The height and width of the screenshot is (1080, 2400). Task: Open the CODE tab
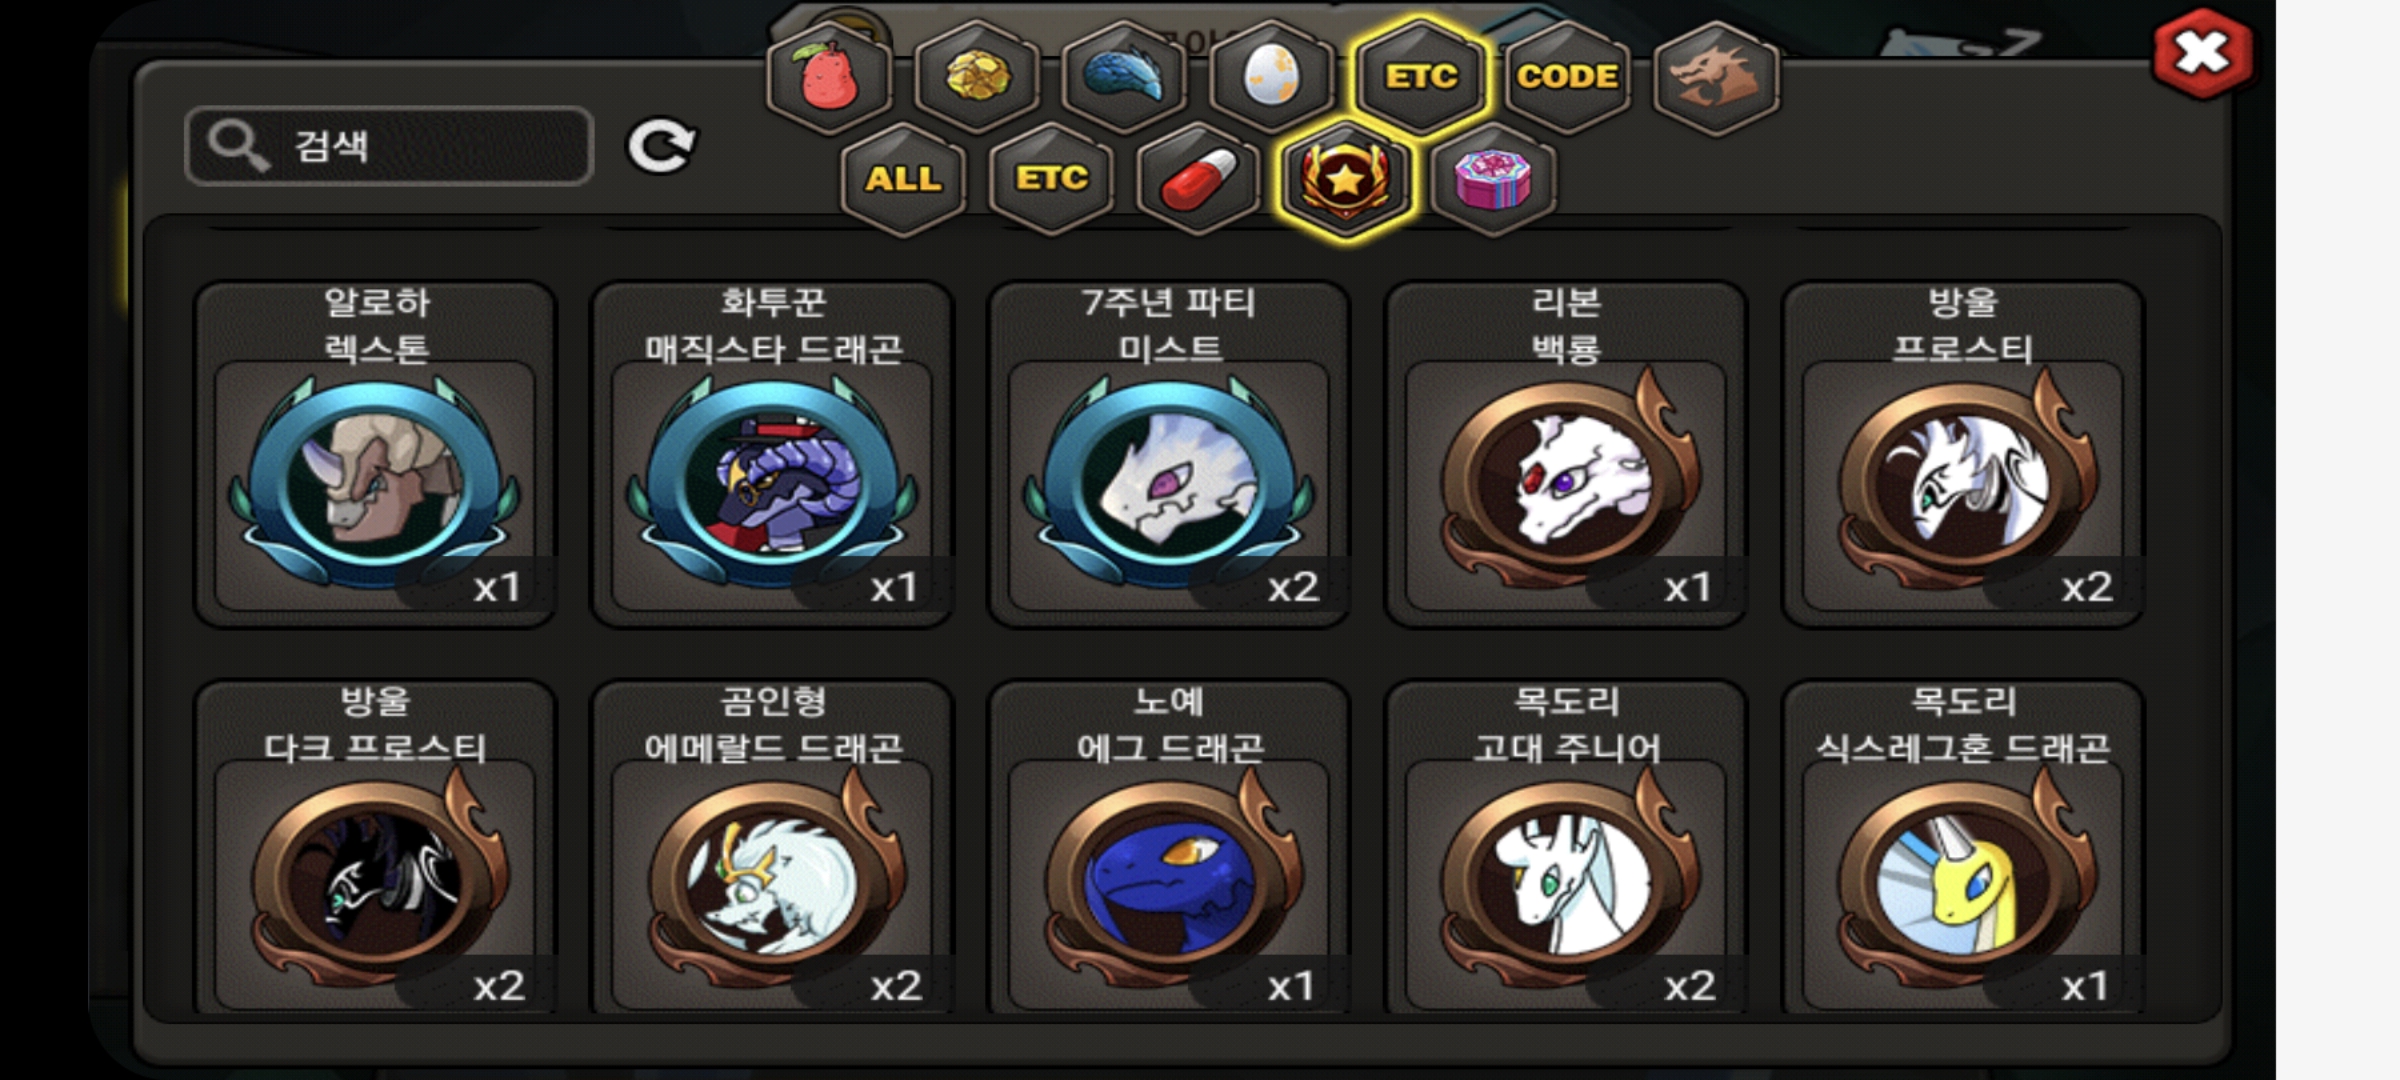[1567, 78]
